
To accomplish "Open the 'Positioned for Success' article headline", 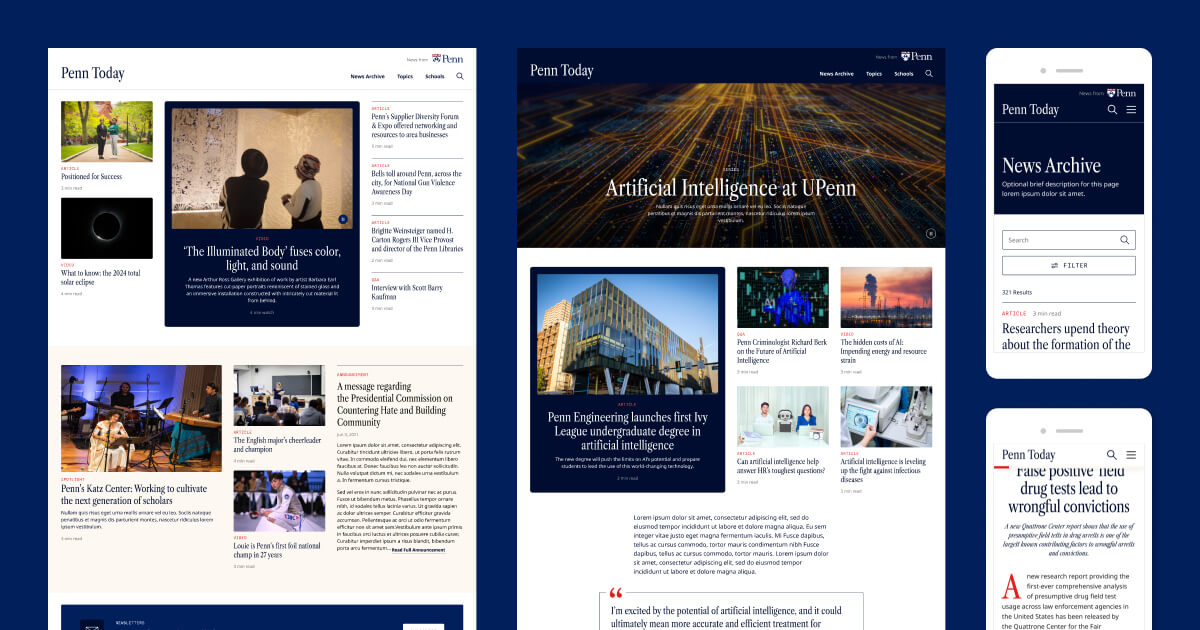I will (x=92, y=176).
